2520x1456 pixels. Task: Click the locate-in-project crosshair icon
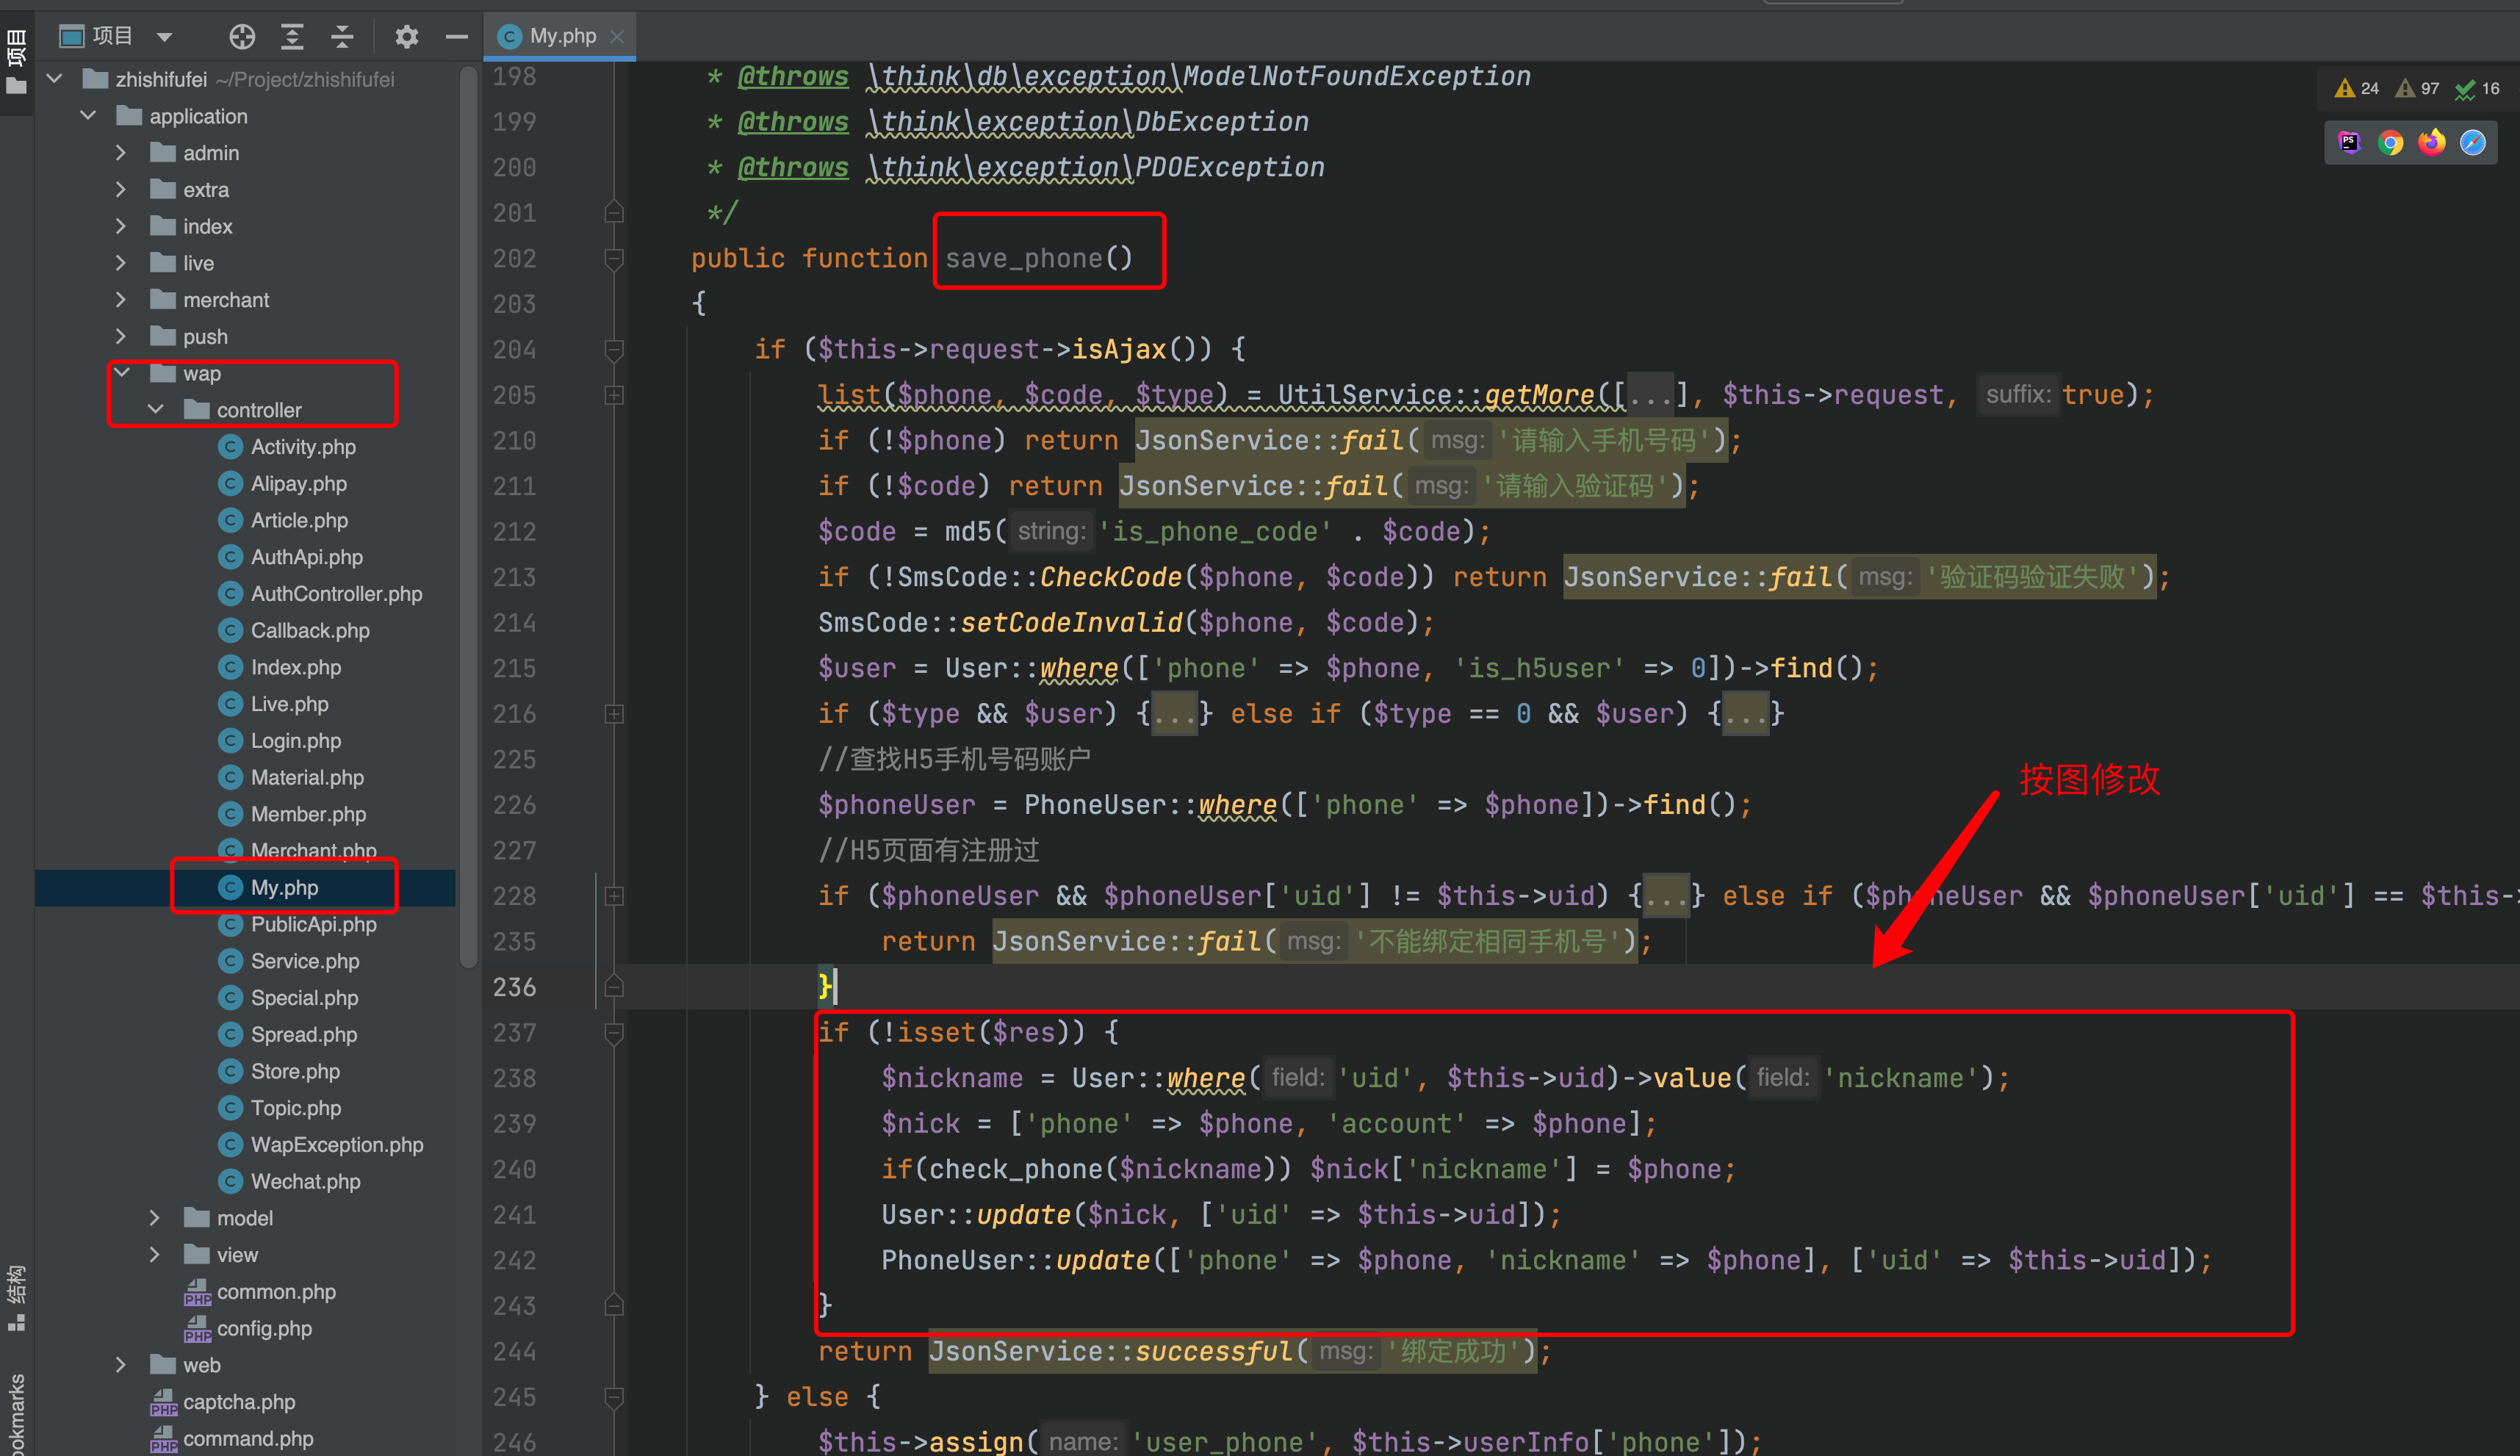[242, 37]
